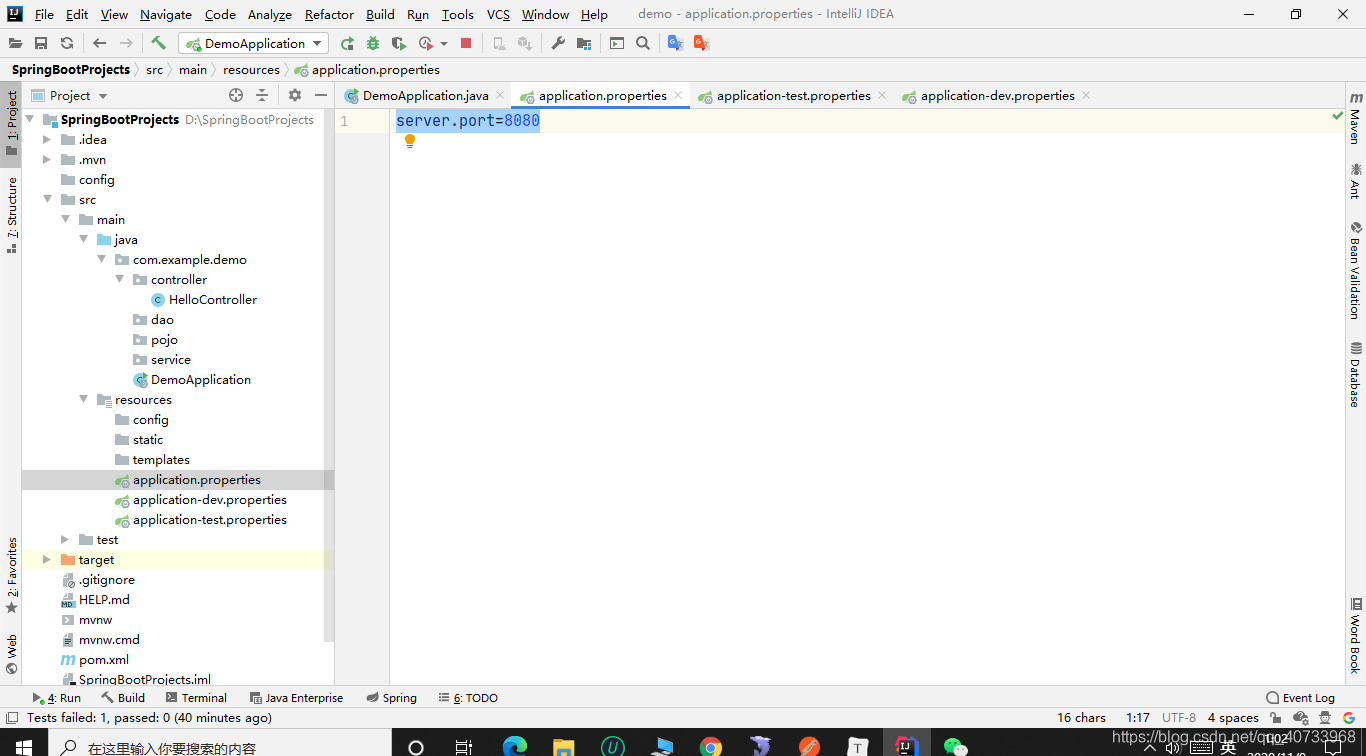The width and height of the screenshot is (1366, 756).
Task: Select HelloController in the project tree
Action: point(212,299)
